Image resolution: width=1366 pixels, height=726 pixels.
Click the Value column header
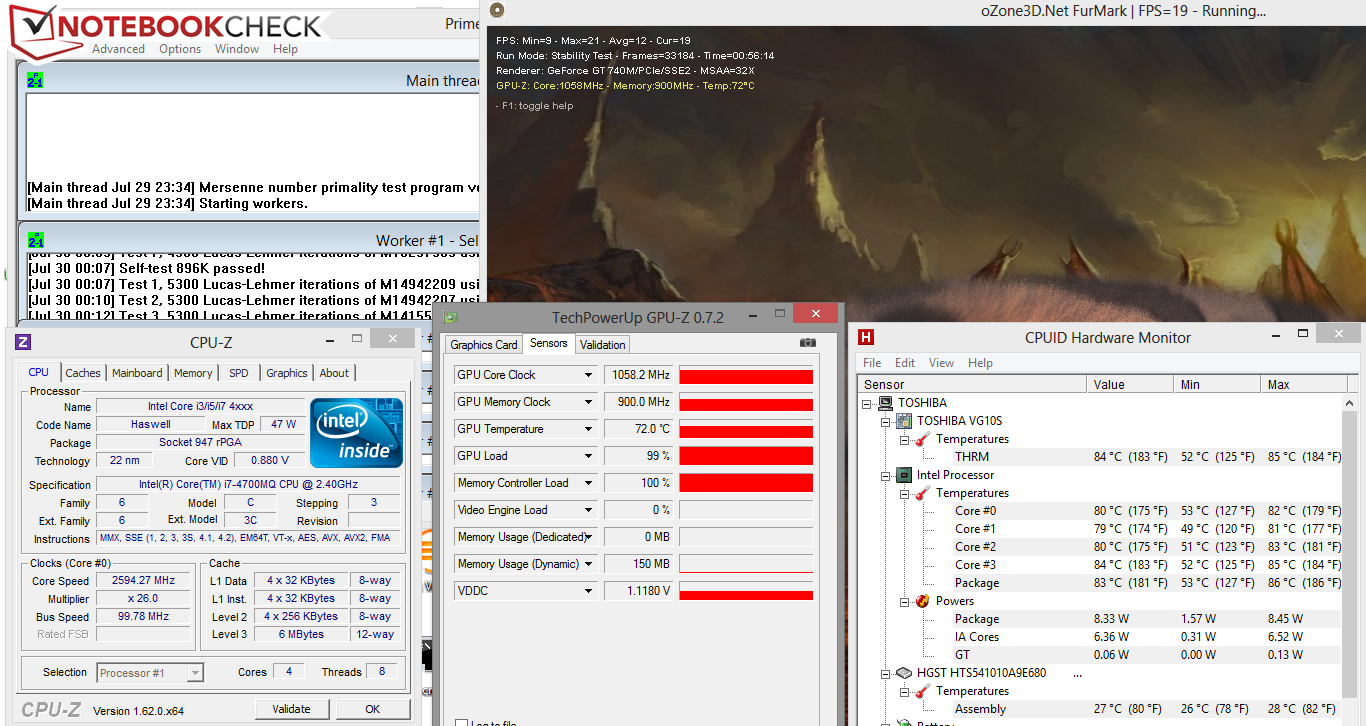click(1130, 385)
